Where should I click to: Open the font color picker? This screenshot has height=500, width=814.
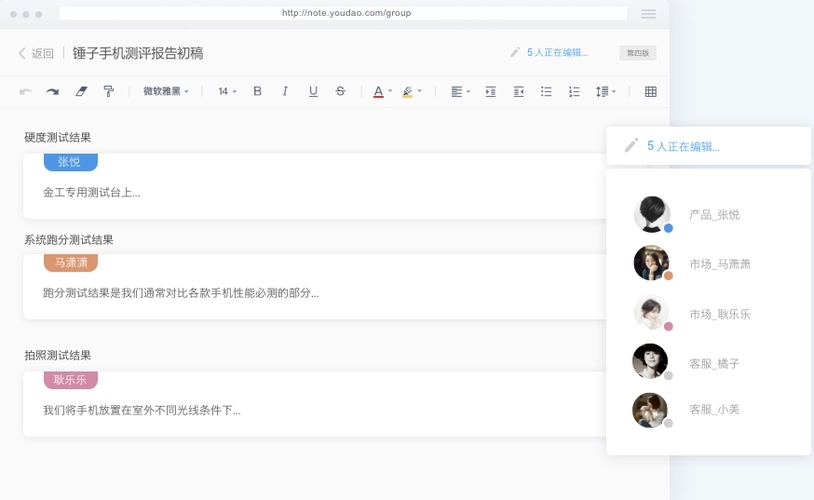(x=382, y=92)
